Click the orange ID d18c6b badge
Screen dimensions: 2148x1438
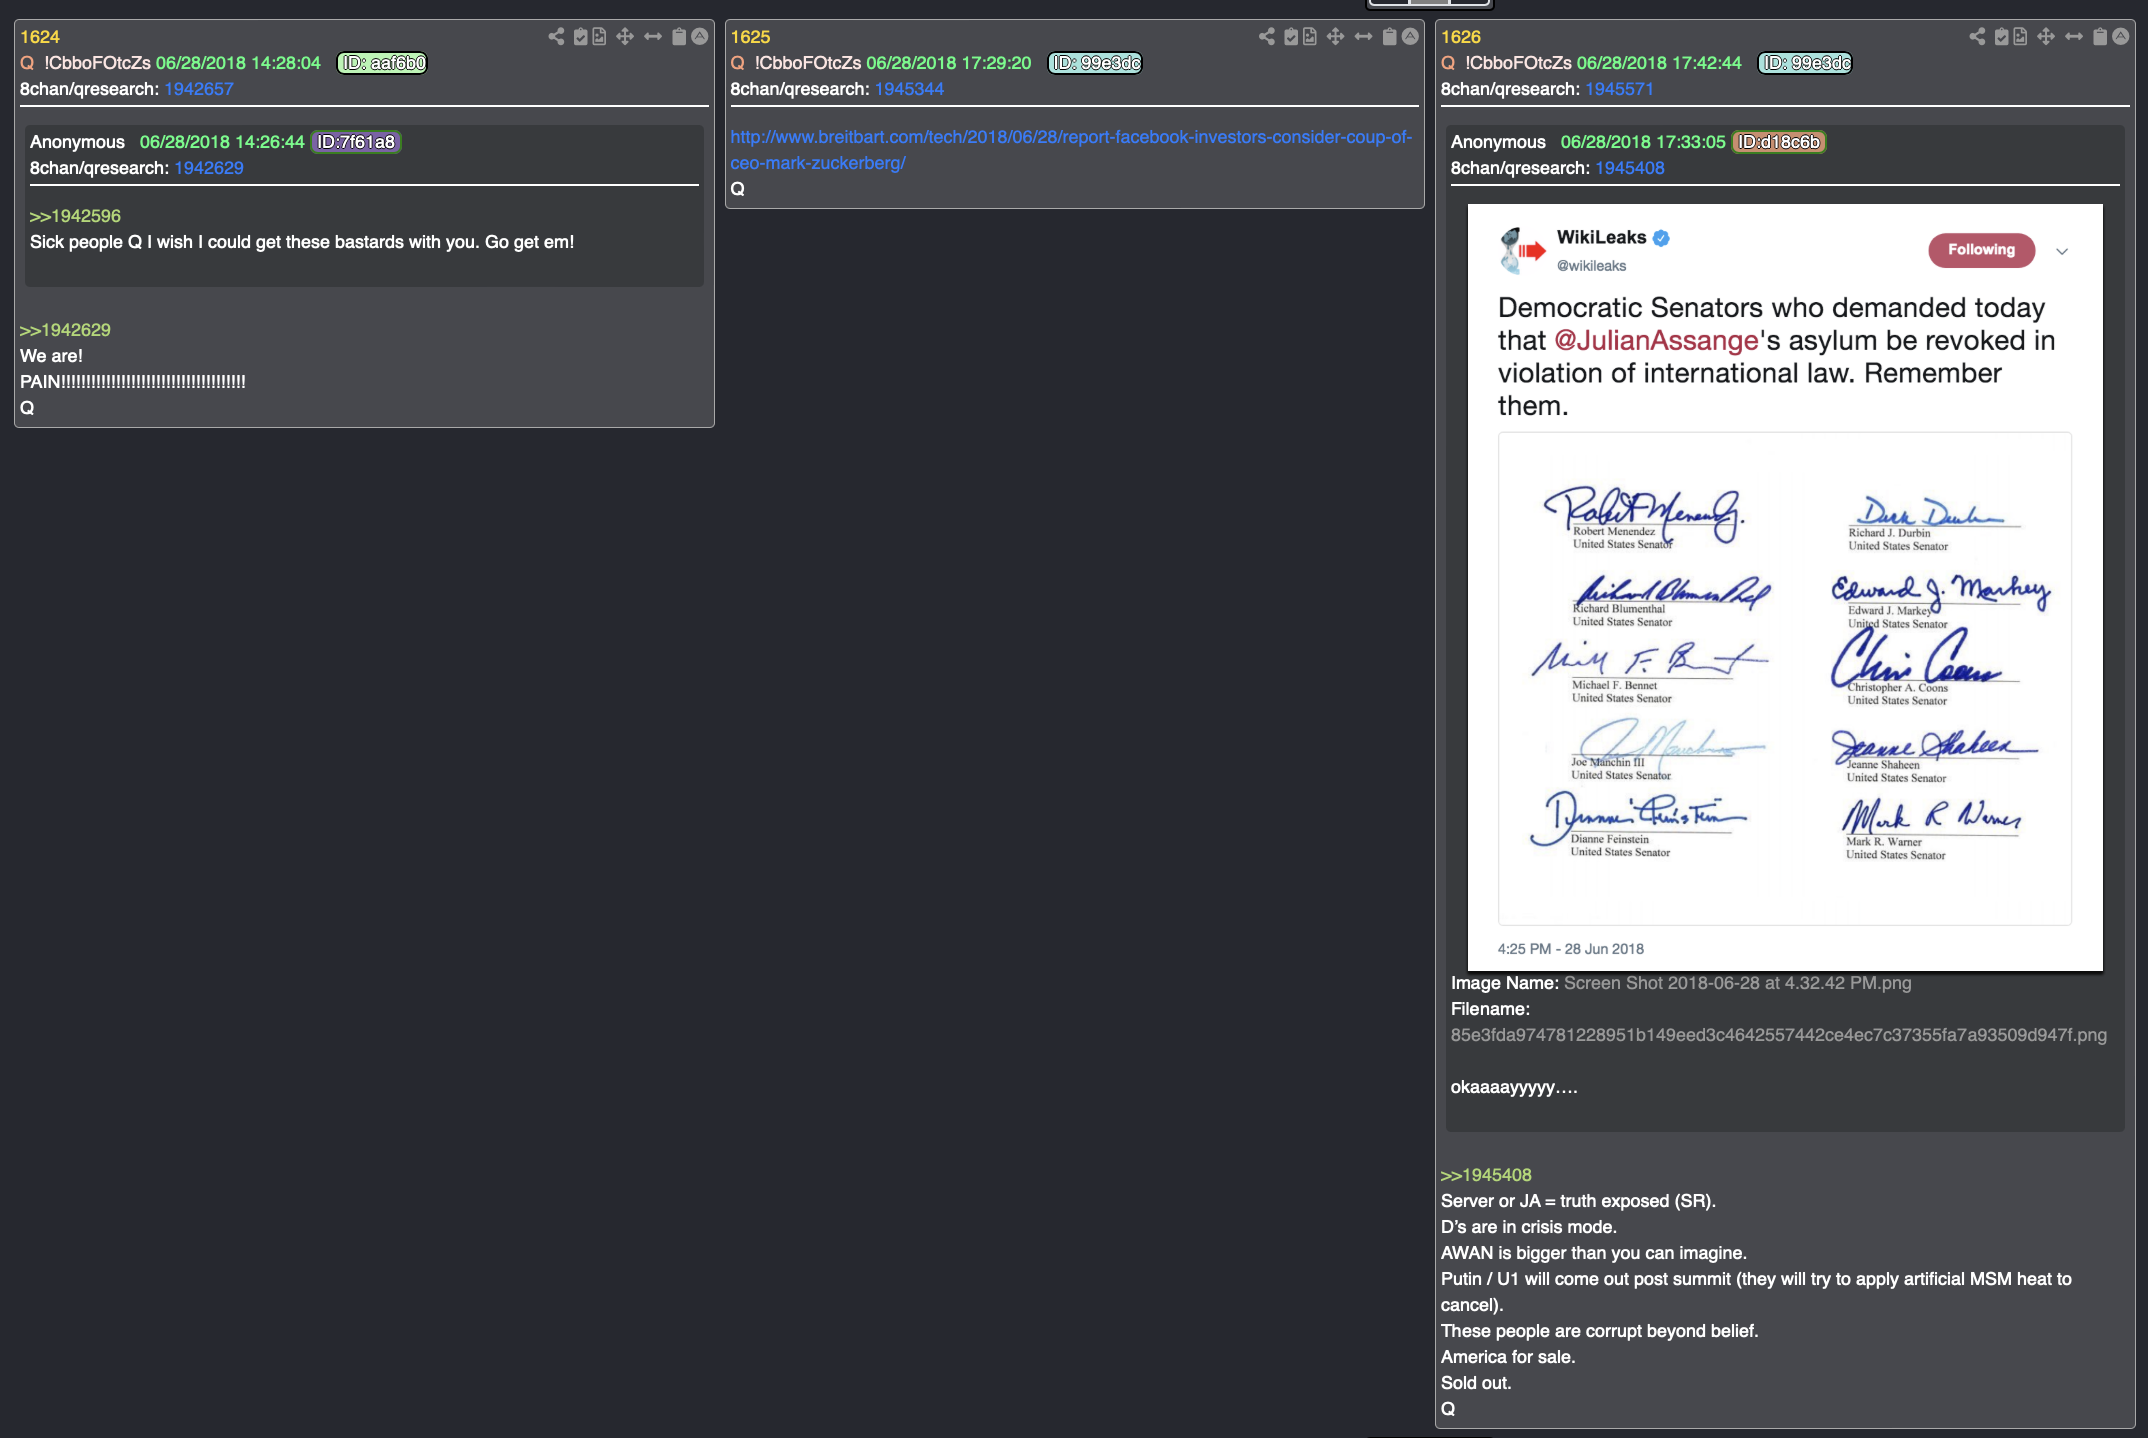[x=1778, y=142]
